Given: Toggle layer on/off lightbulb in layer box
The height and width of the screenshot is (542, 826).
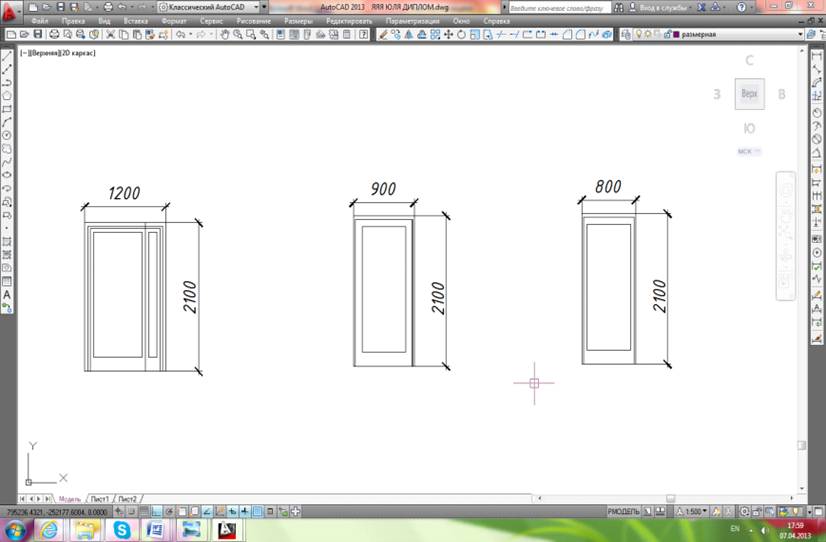Looking at the screenshot, I should pos(638,34).
